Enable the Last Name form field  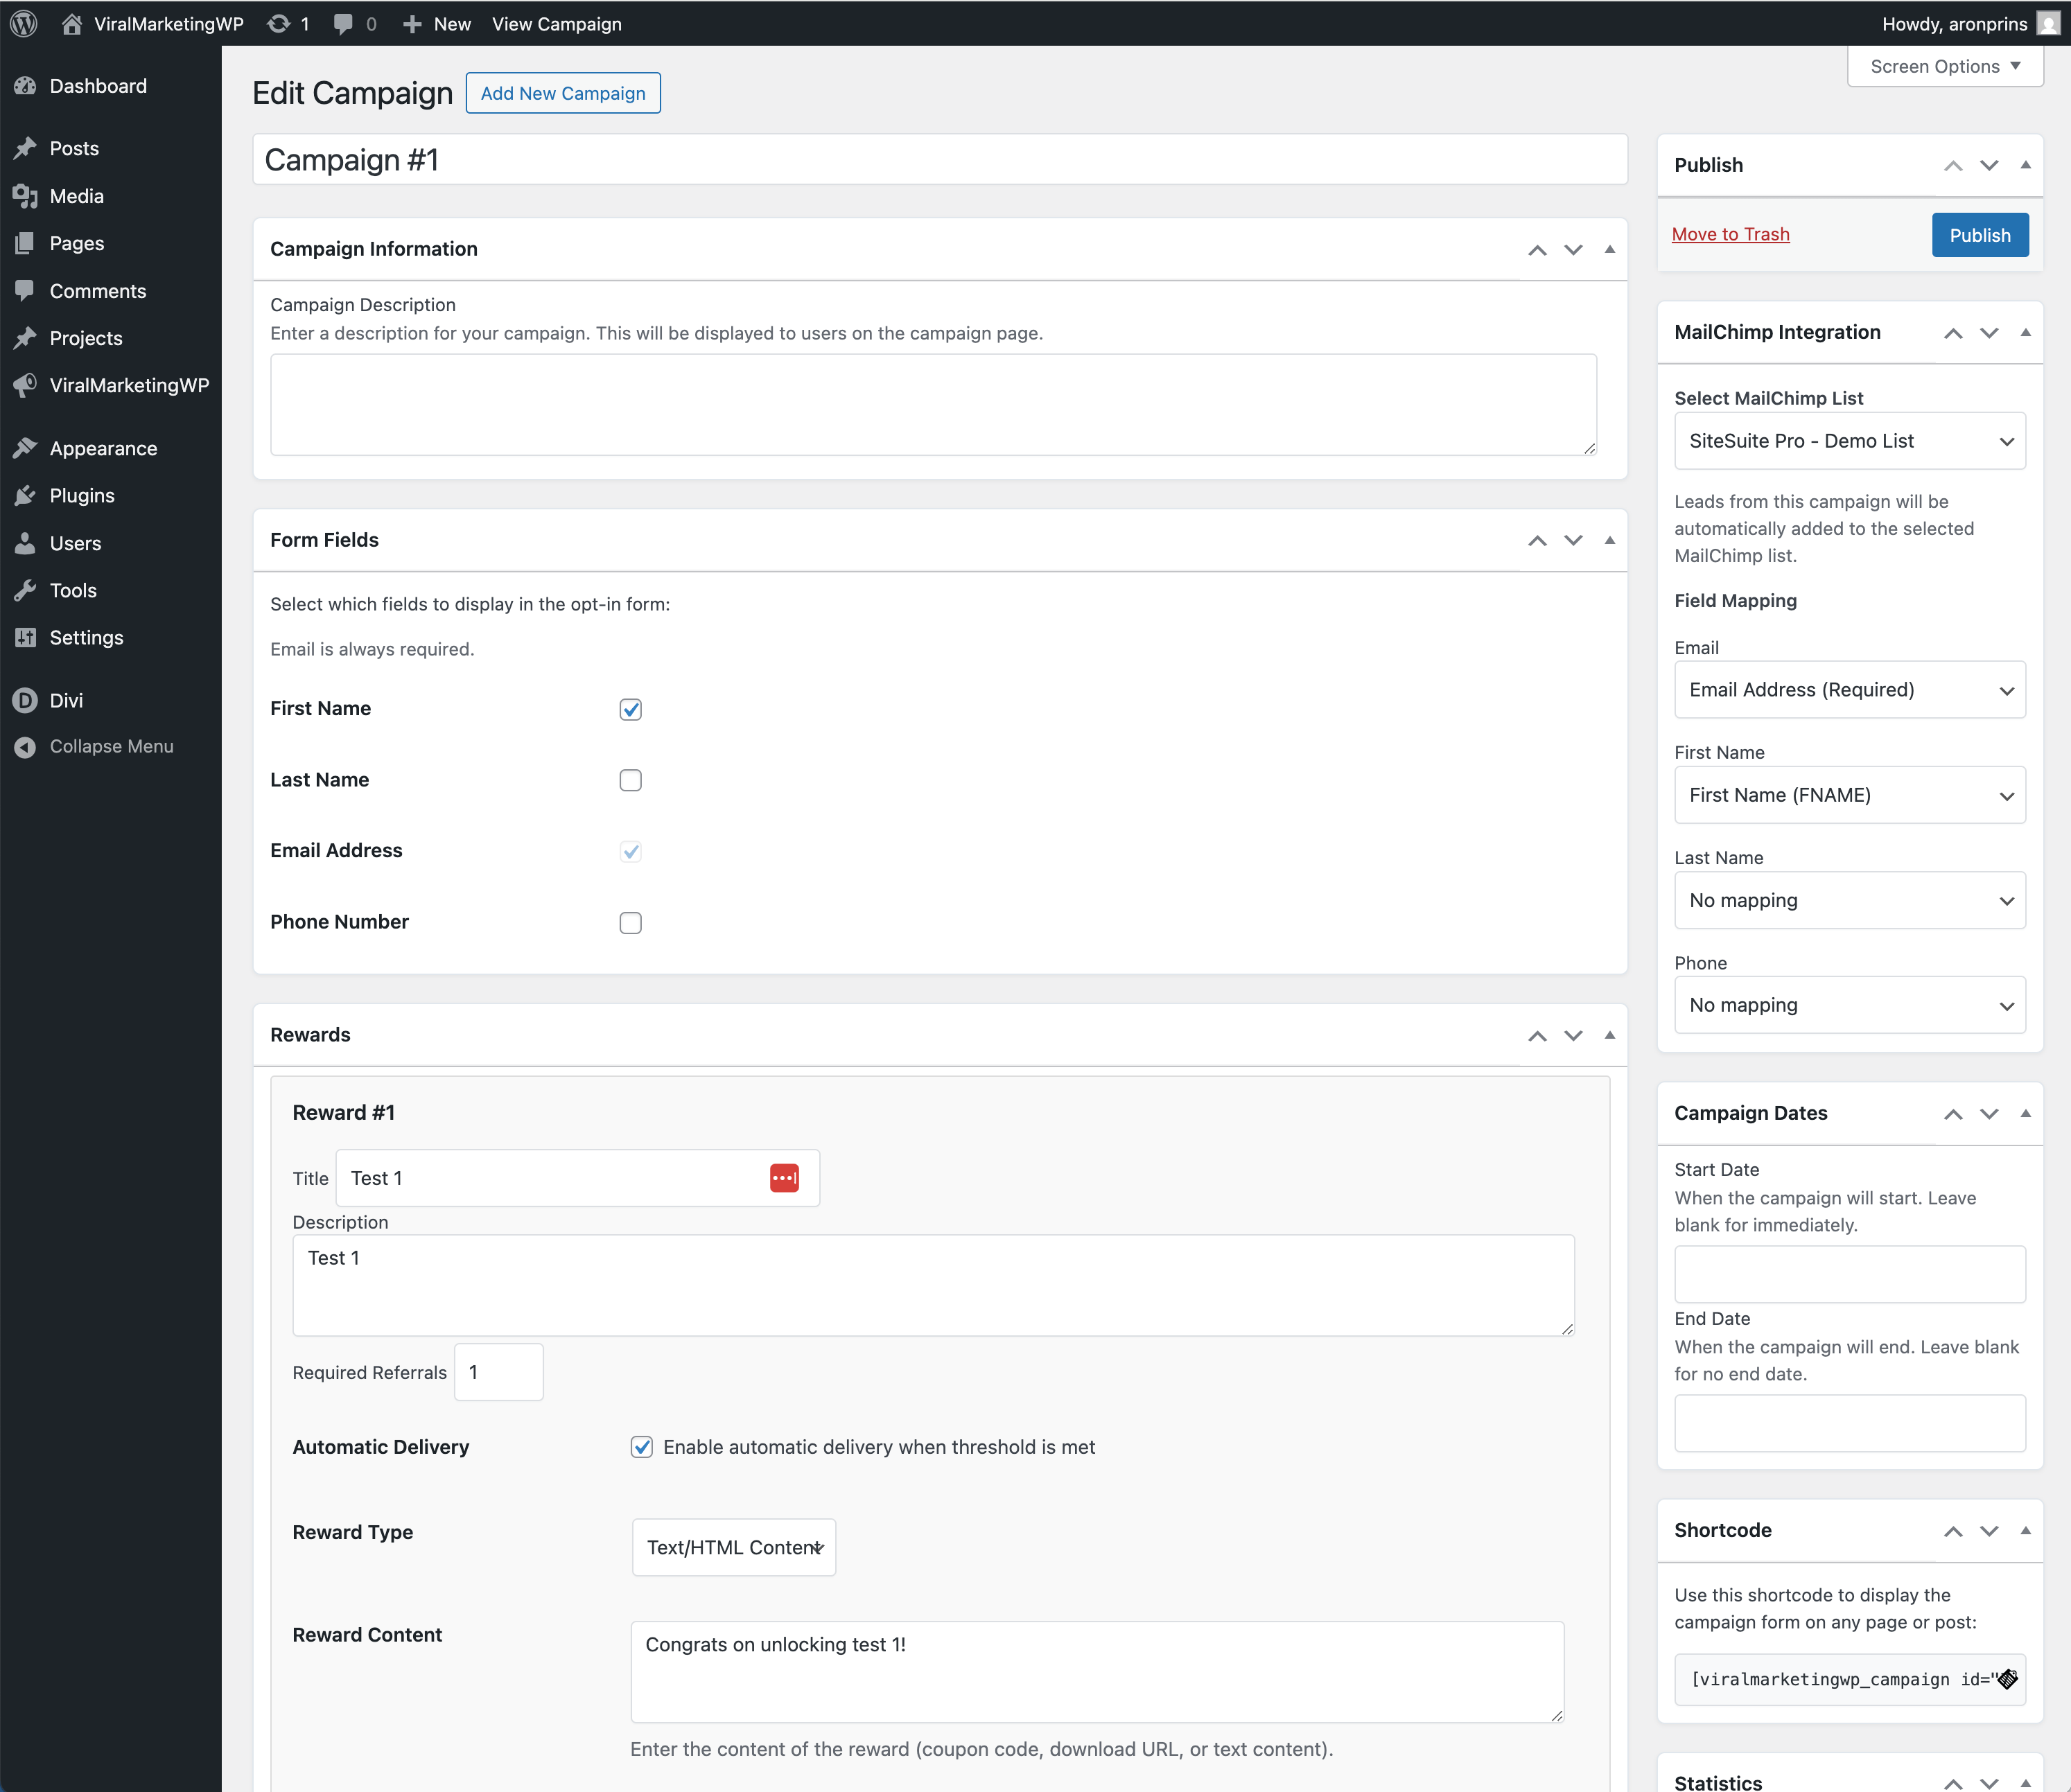630,780
